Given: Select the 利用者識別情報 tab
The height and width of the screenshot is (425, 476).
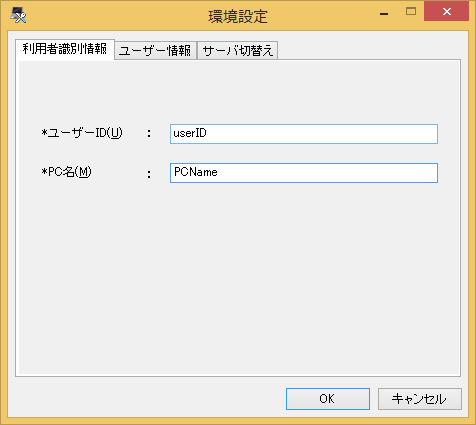Looking at the screenshot, I should [x=65, y=49].
